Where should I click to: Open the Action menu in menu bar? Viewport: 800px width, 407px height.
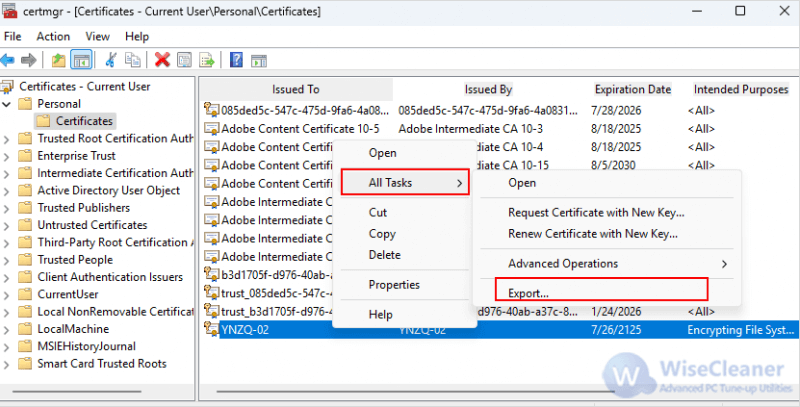(53, 36)
